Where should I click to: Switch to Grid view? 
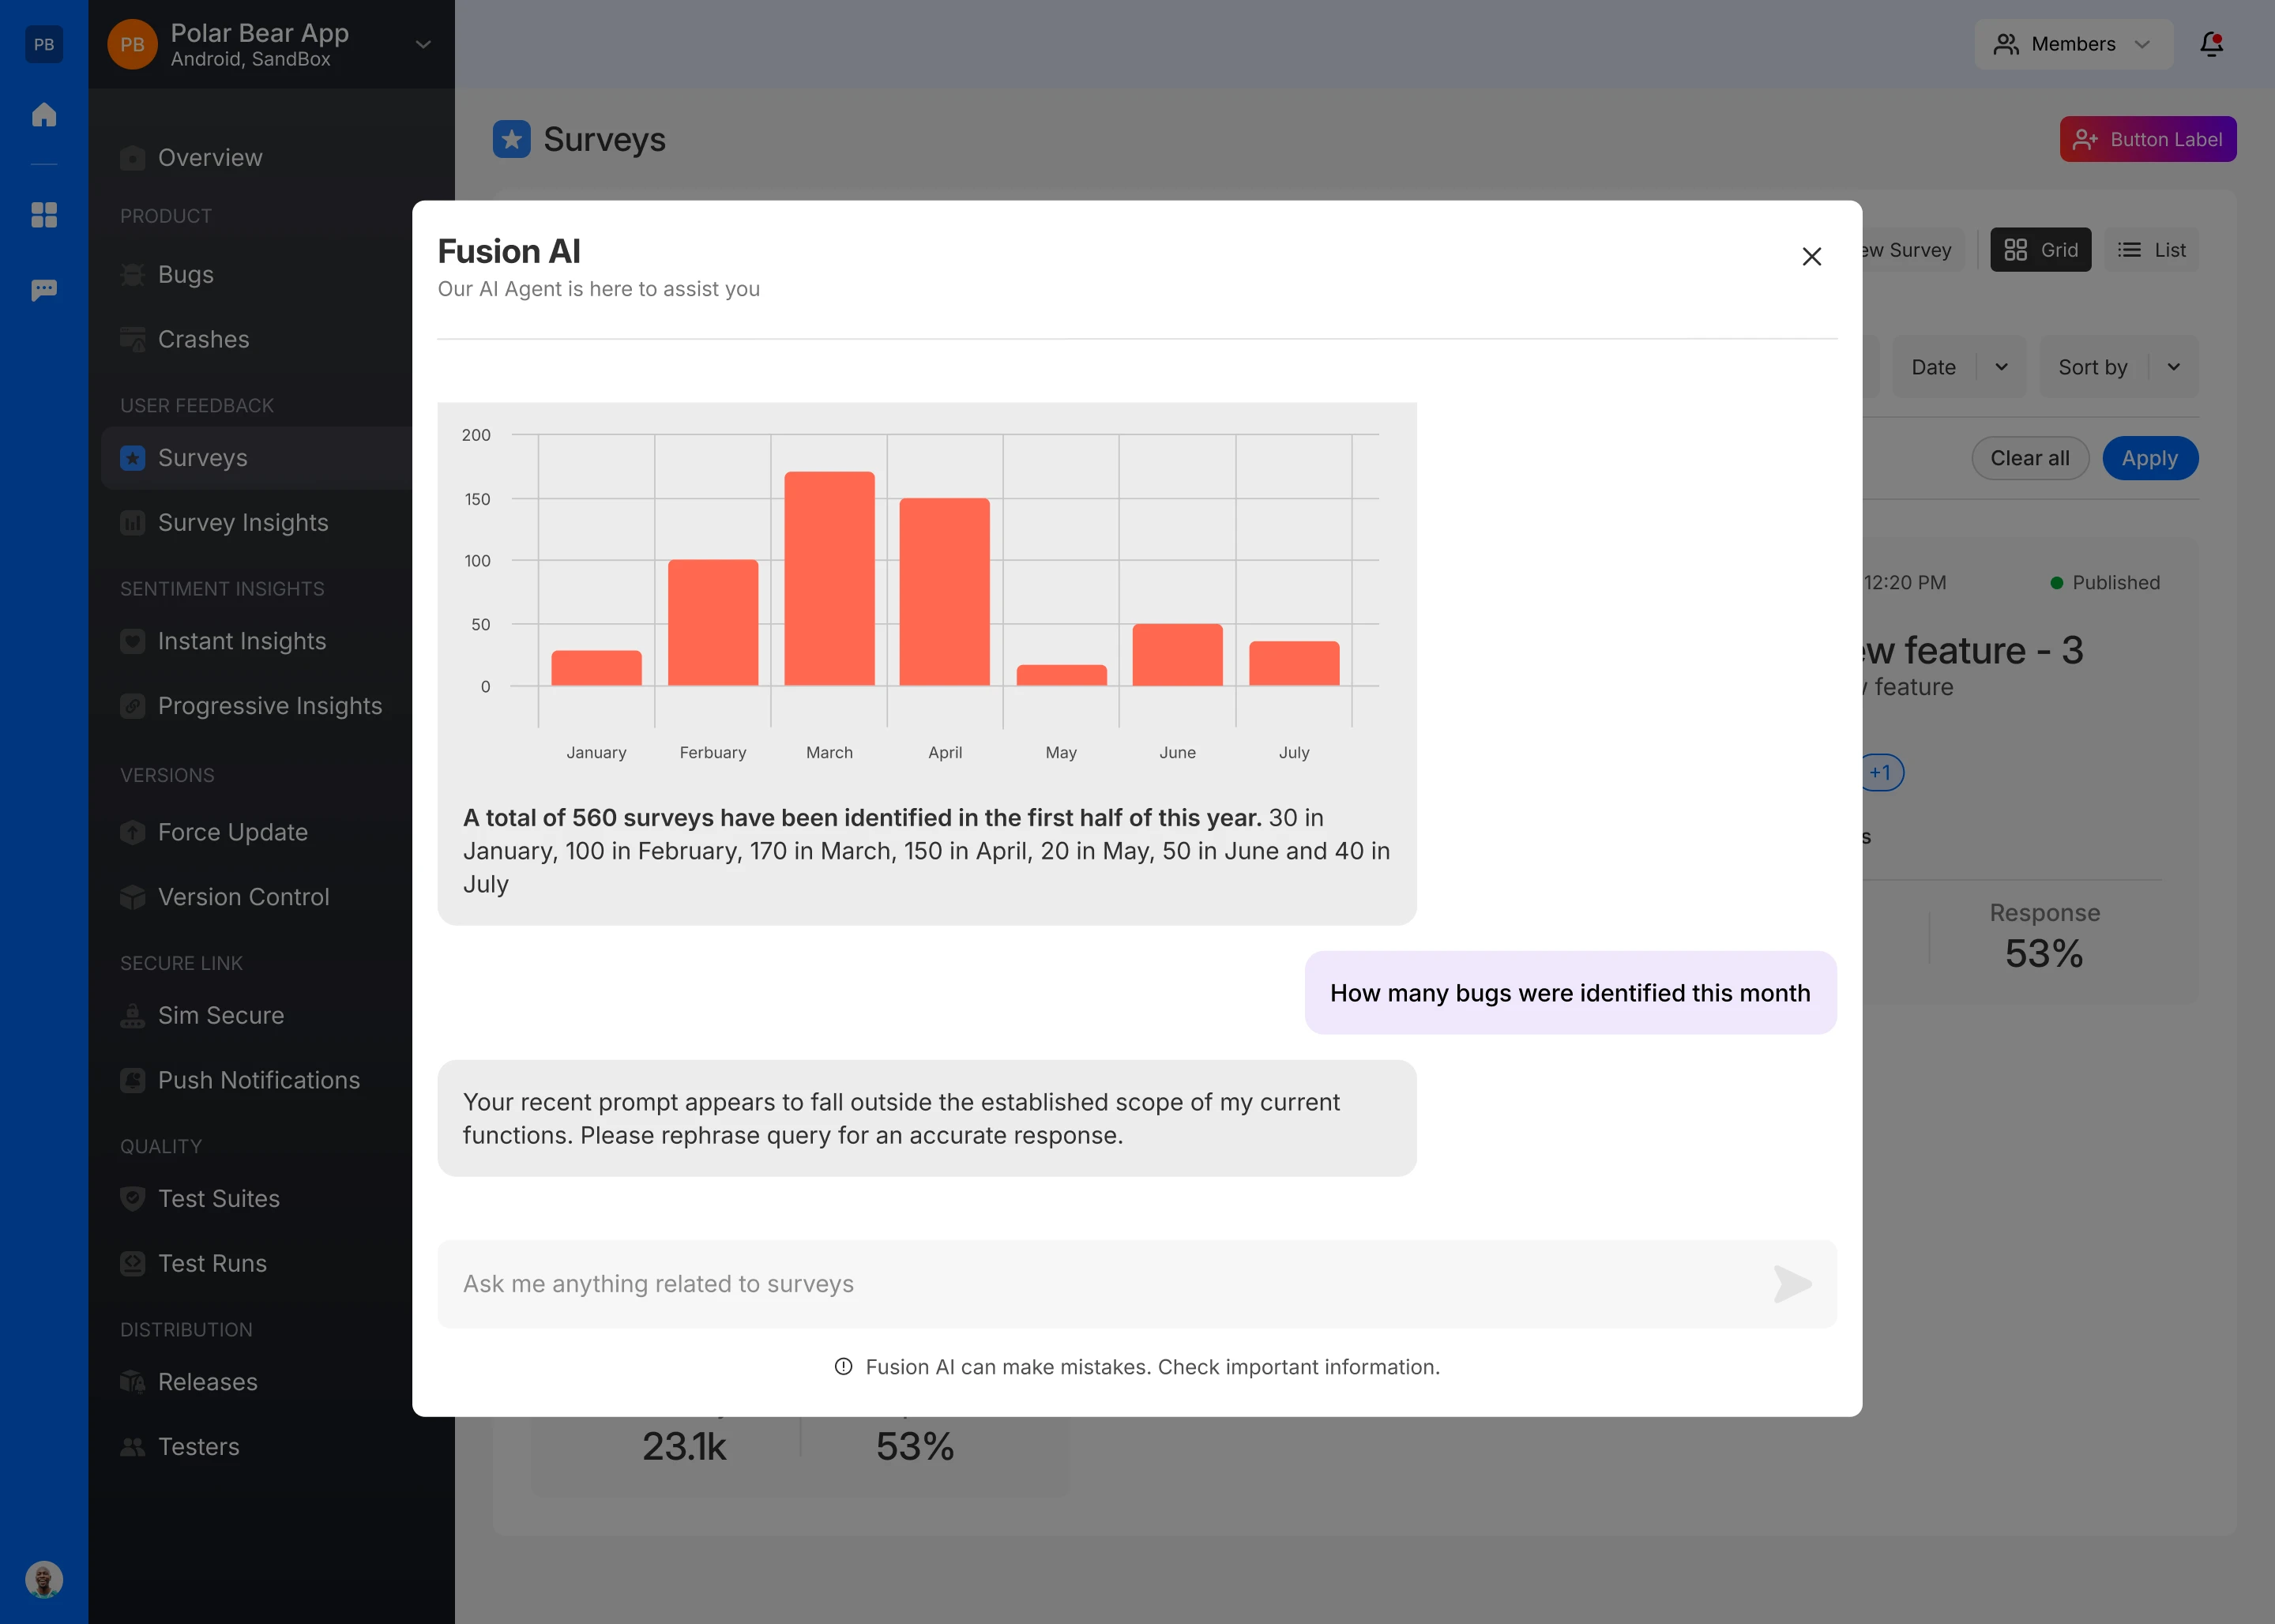click(2040, 250)
